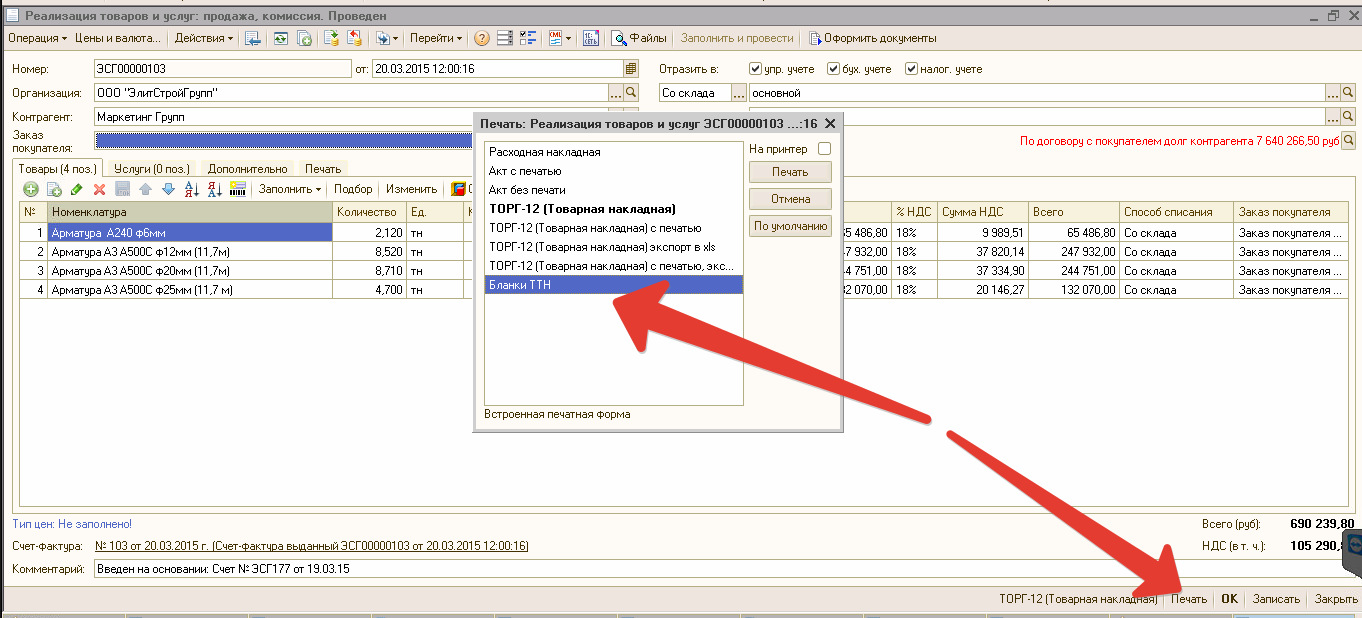Click the green add row icon

tap(31, 189)
